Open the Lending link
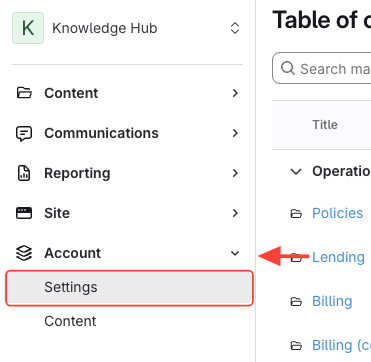 (338, 257)
